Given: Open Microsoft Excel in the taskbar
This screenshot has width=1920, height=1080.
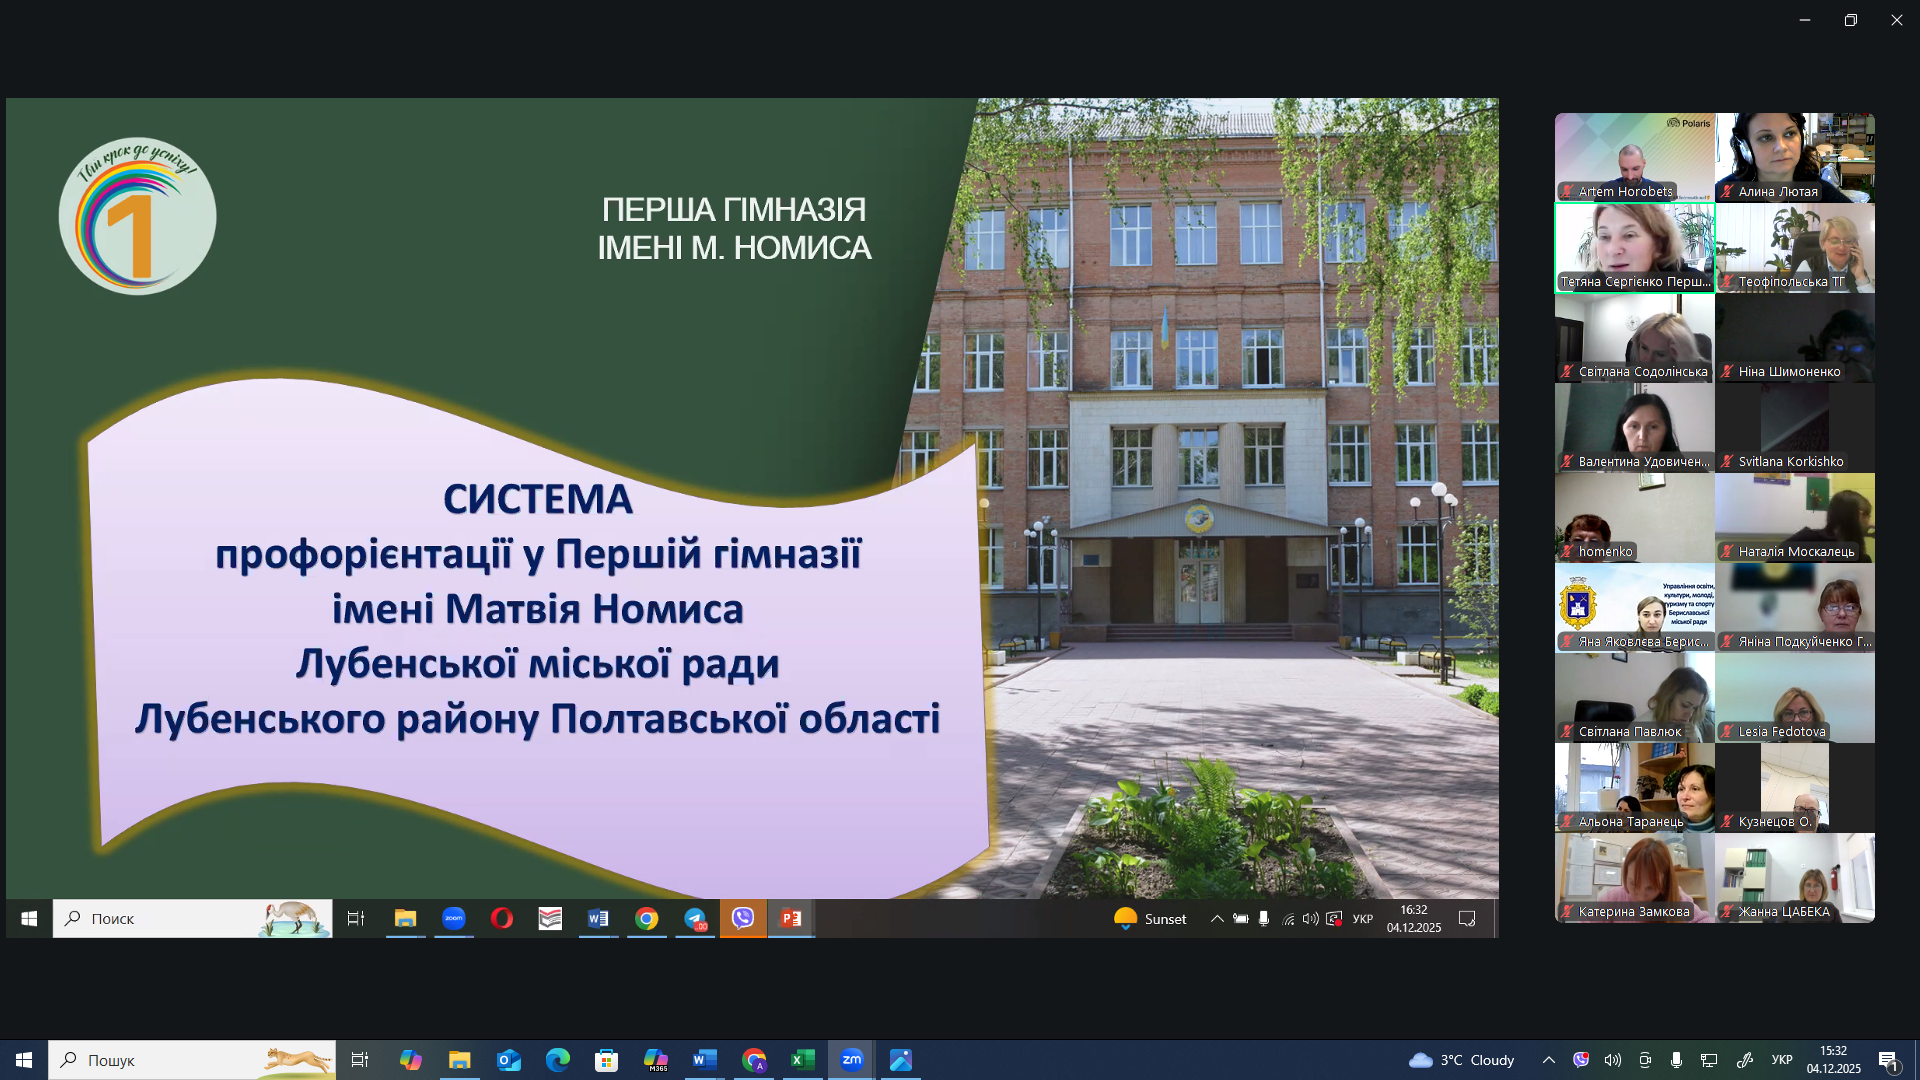Looking at the screenshot, I should pos(803,1060).
